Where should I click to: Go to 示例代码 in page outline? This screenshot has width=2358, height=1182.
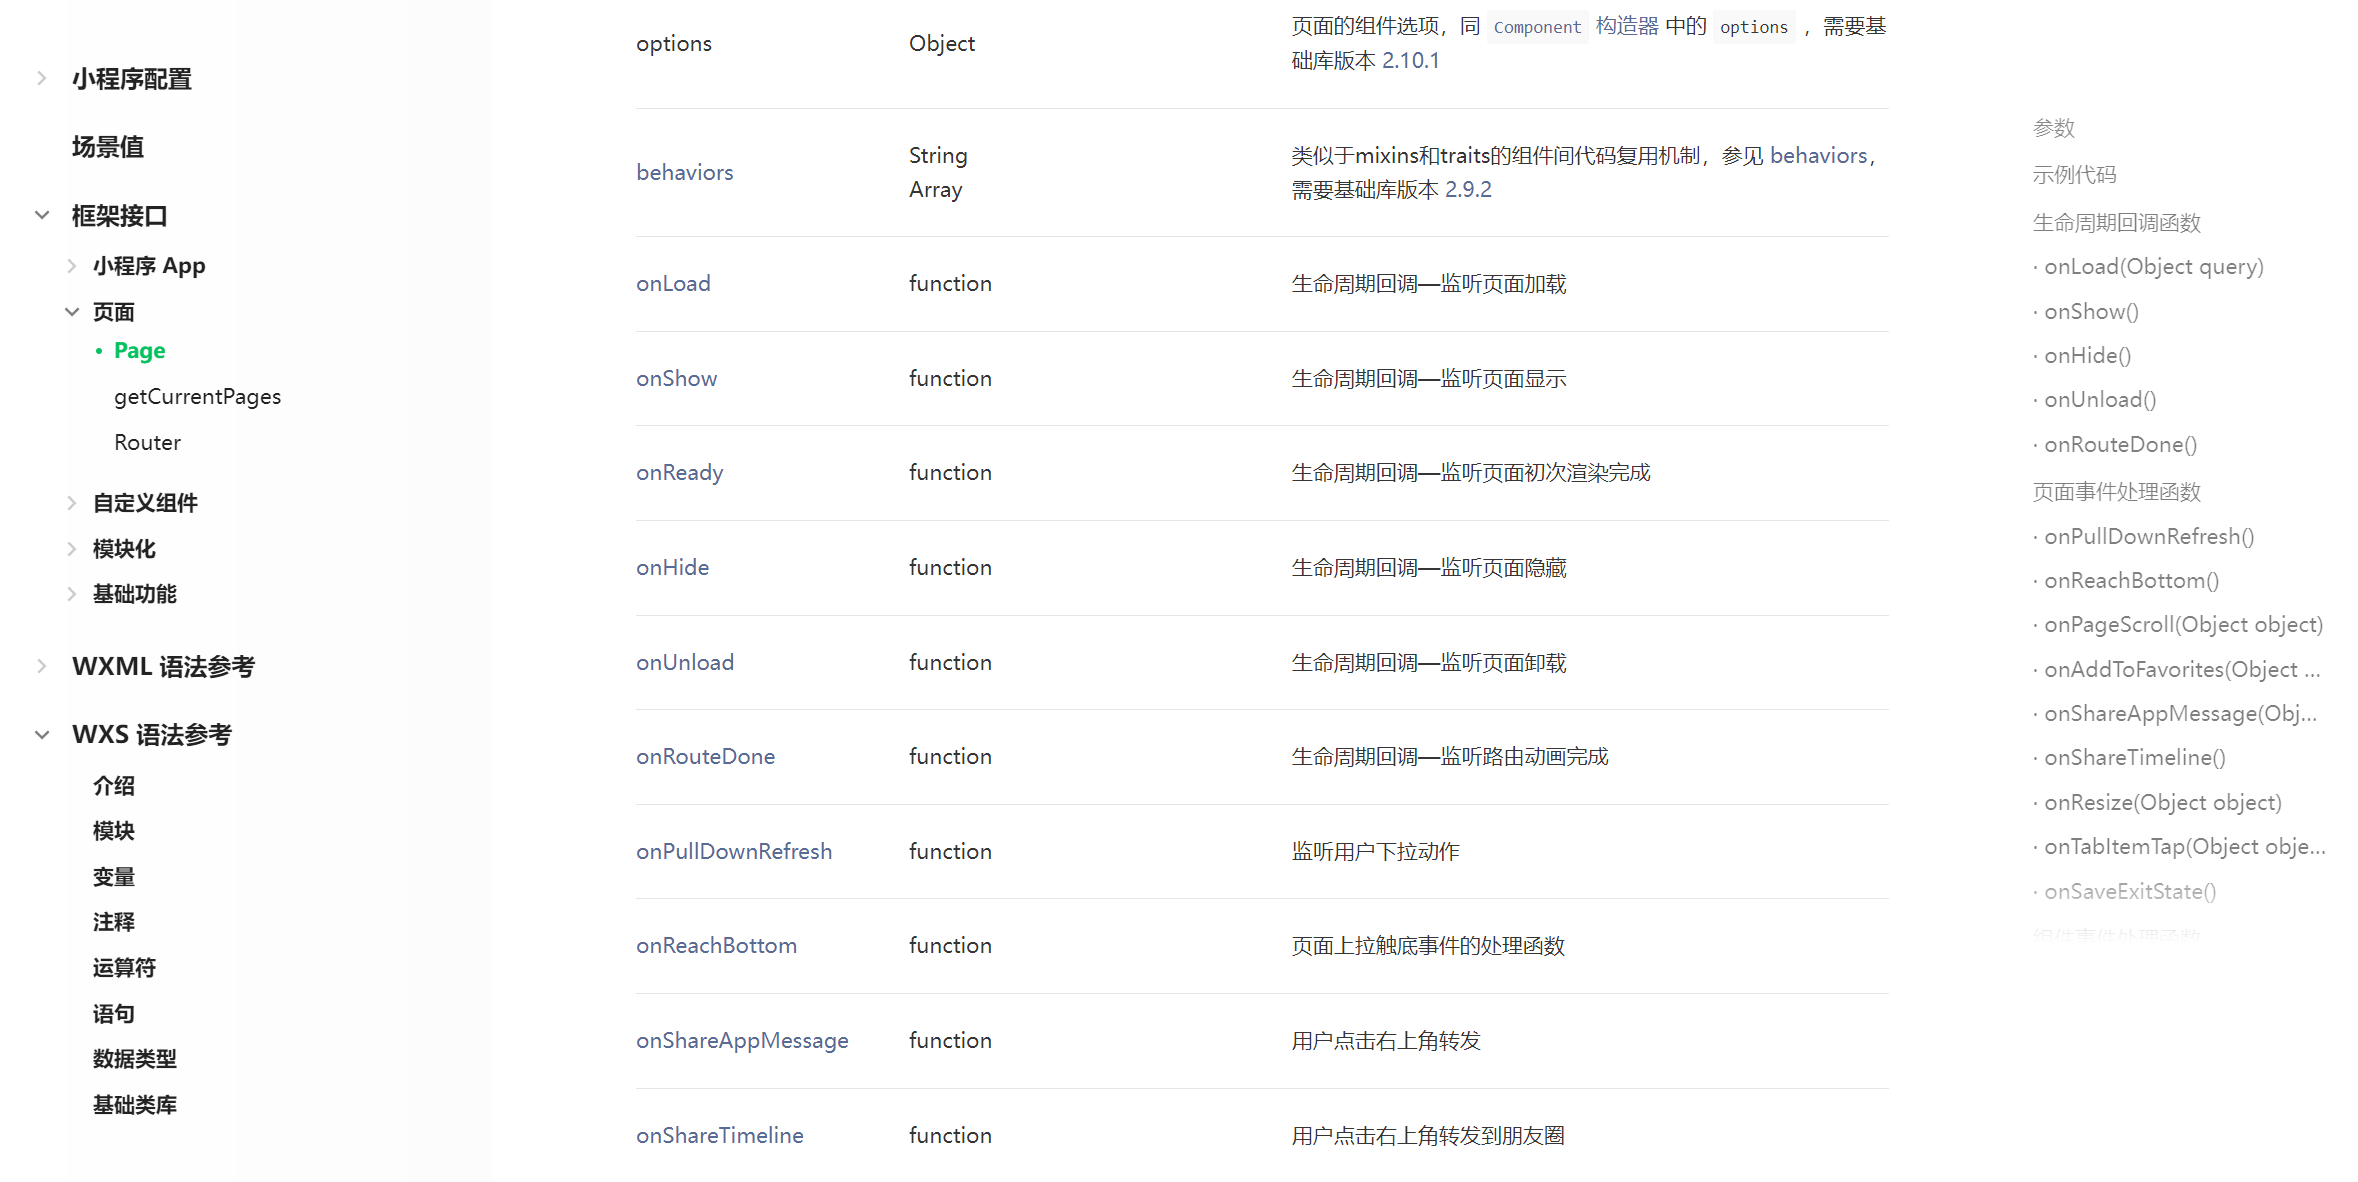pos(2074,175)
